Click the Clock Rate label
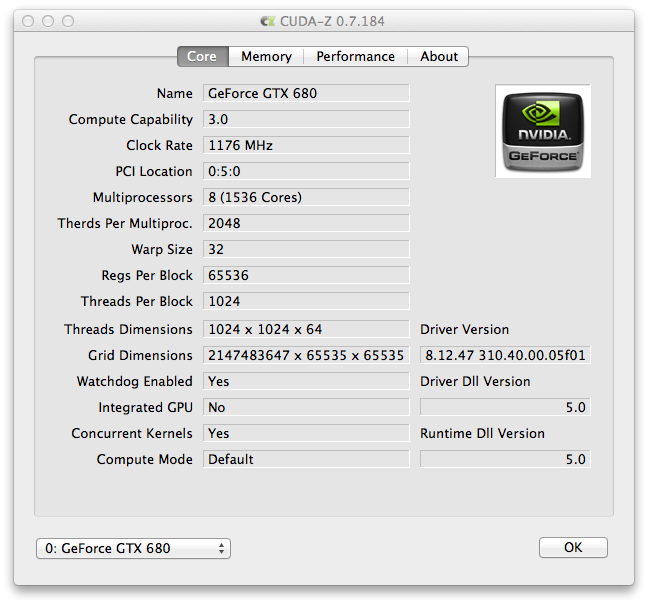Viewport: 648px width, 605px height. (160, 145)
